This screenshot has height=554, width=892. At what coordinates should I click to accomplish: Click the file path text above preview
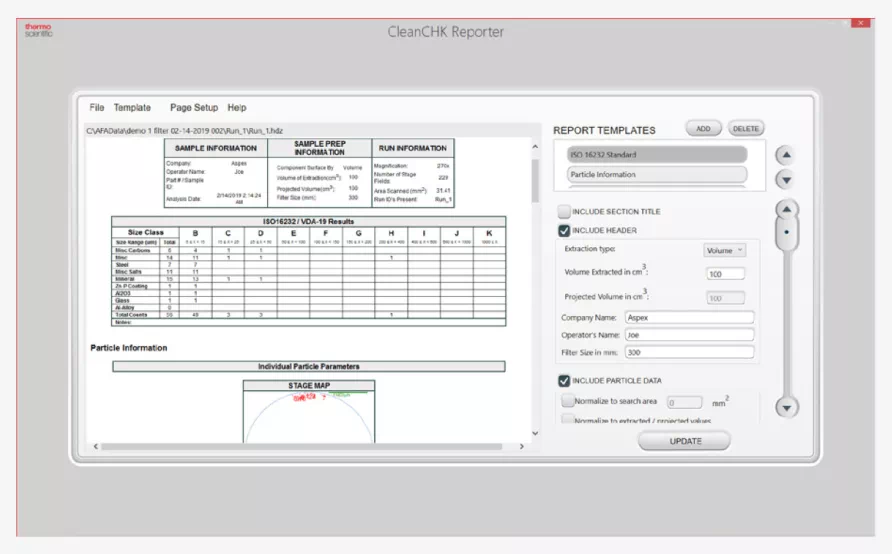click(x=184, y=131)
